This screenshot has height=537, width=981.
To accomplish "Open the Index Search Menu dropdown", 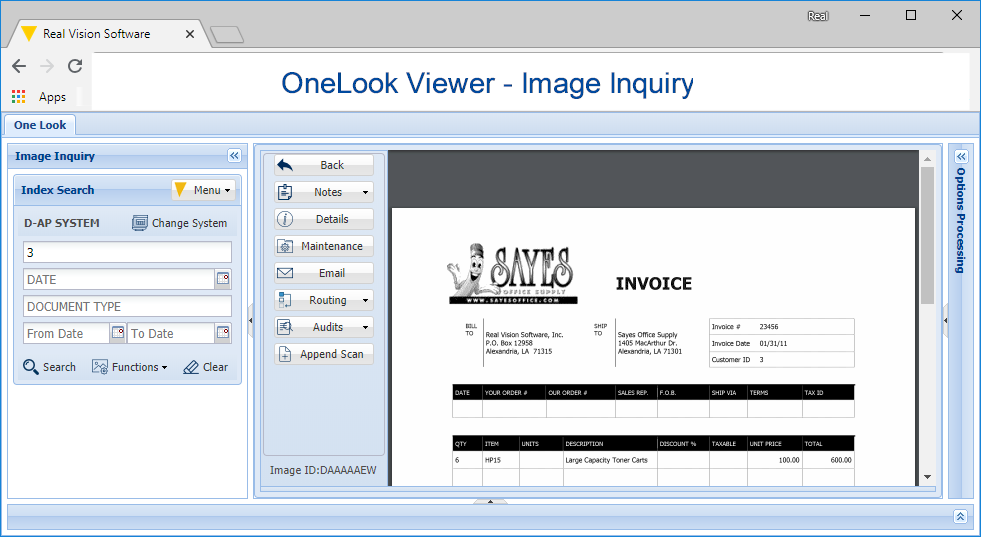I will pos(203,190).
